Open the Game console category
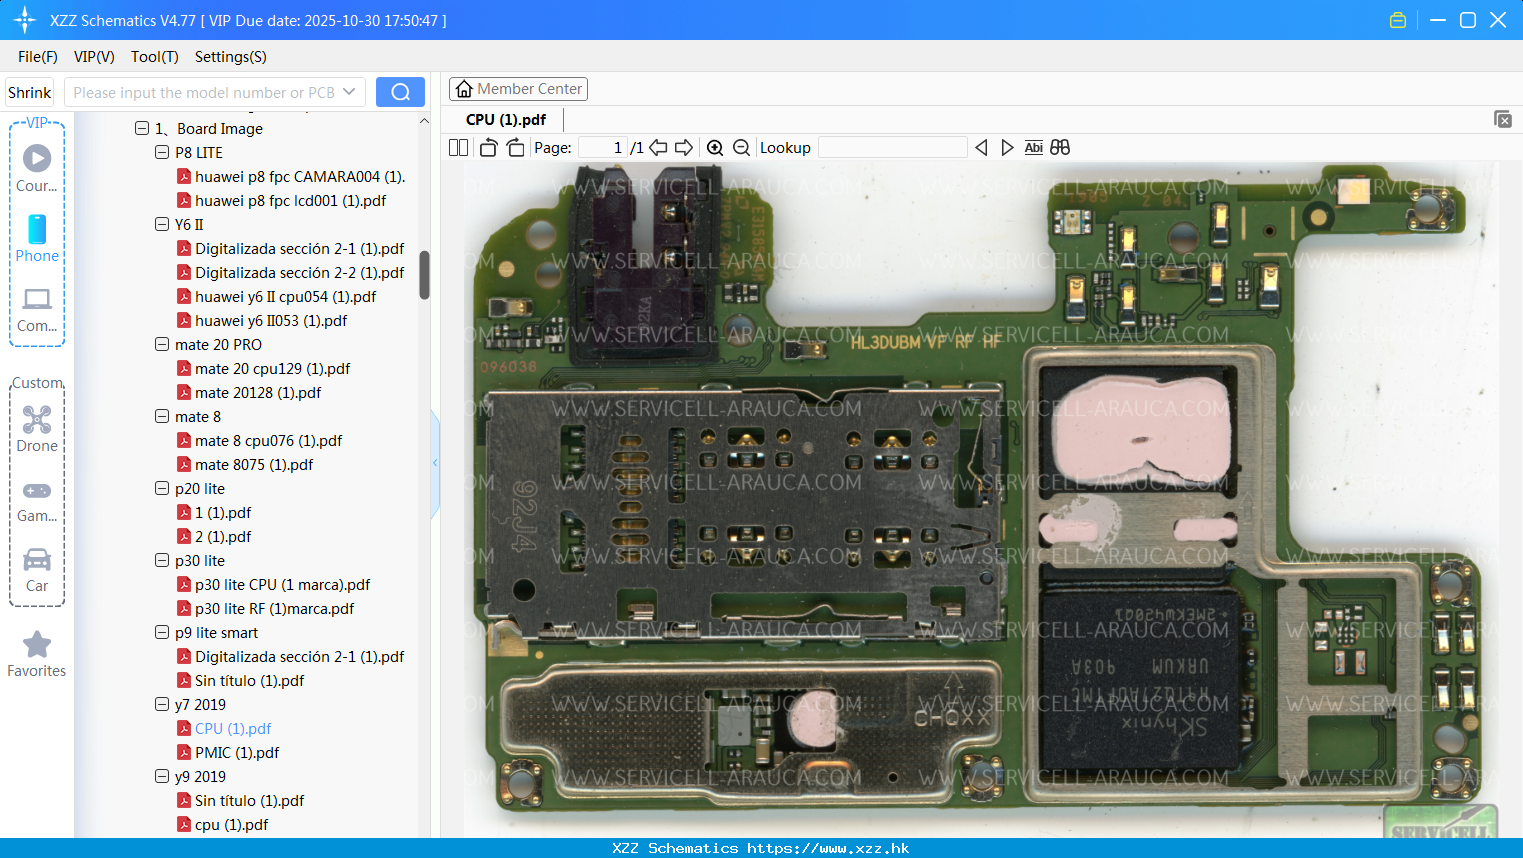This screenshot has width=1523, height=858. point(37,501)
